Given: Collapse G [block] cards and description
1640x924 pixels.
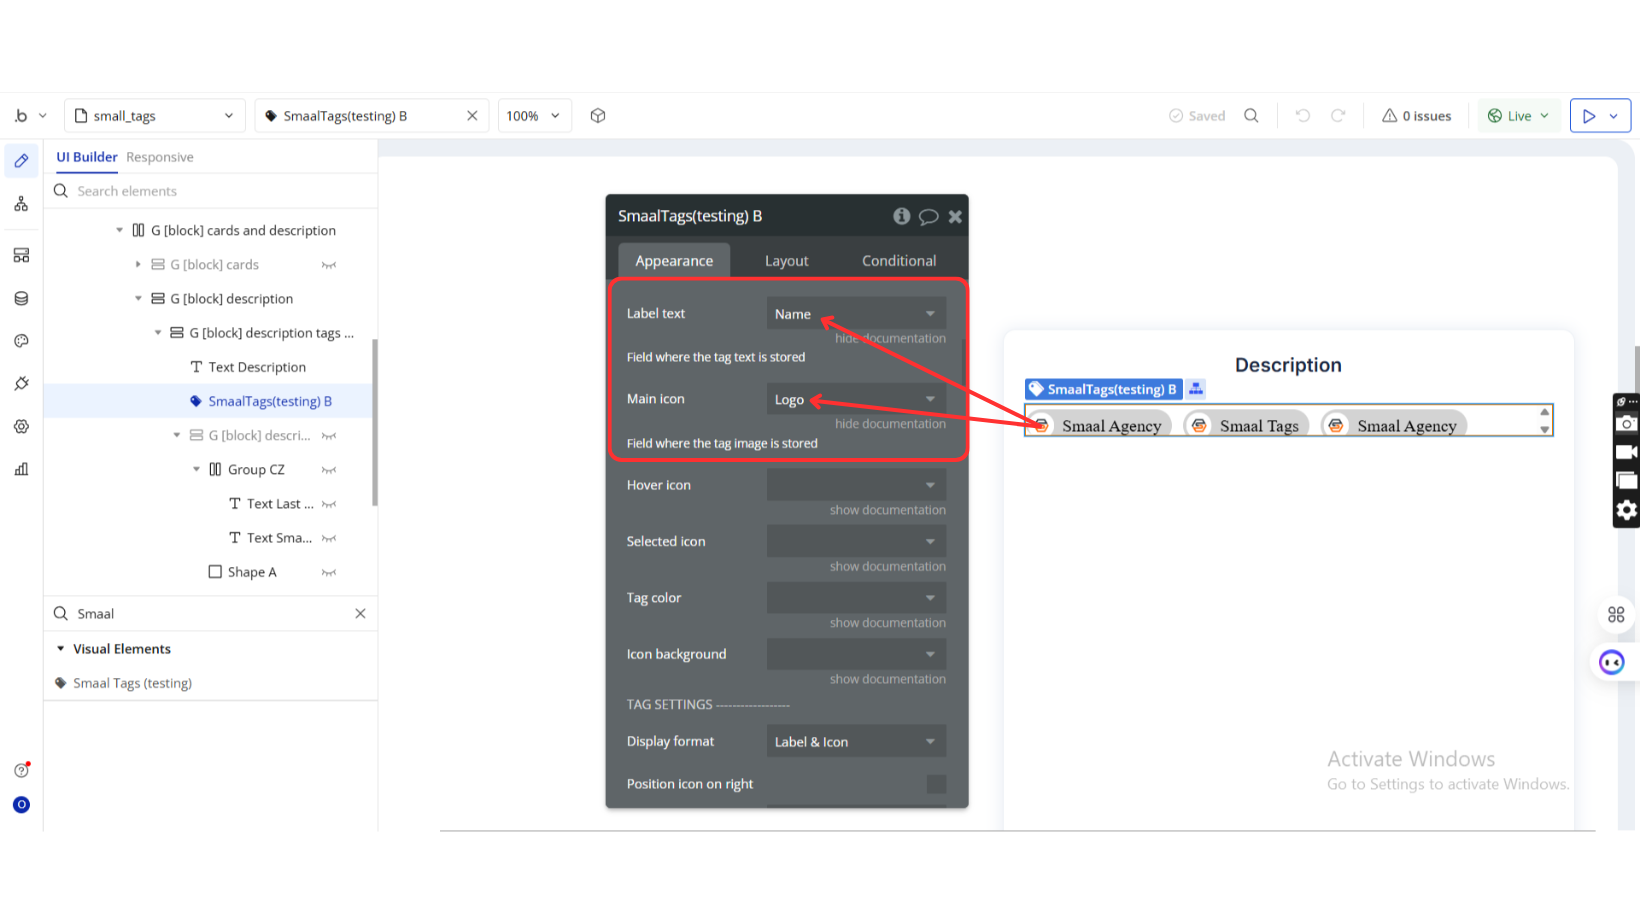Looking at the screenshot, I should point(119,230).
